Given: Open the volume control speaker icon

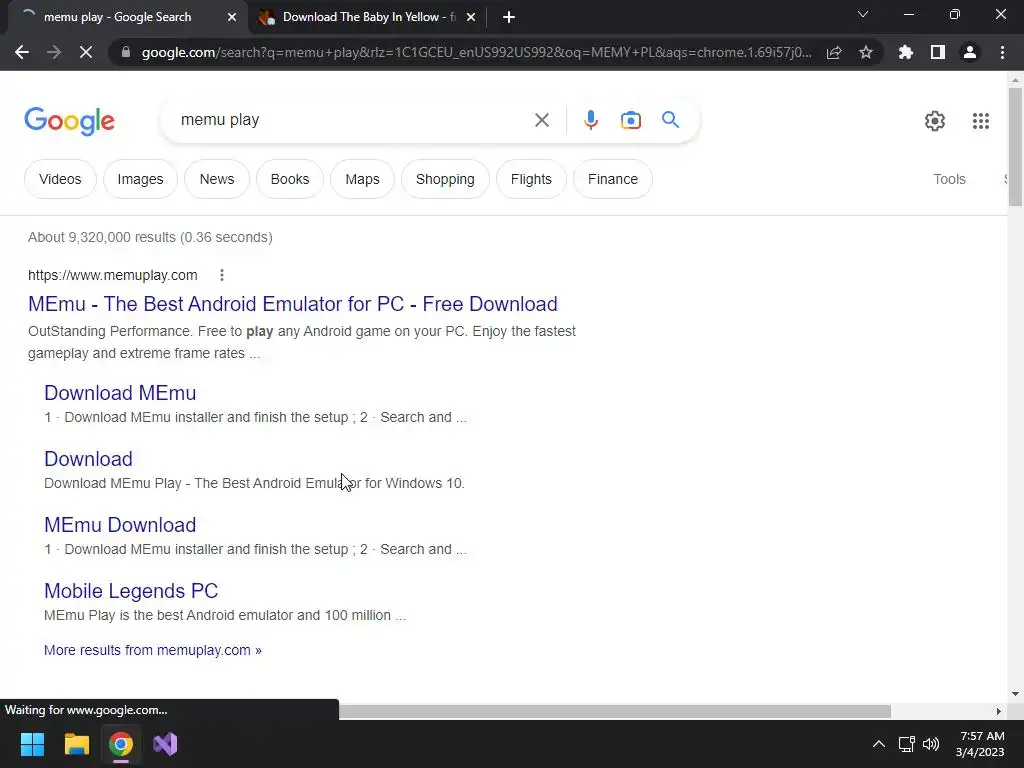Looking at the screenshot, I should [x=931, y=744].
